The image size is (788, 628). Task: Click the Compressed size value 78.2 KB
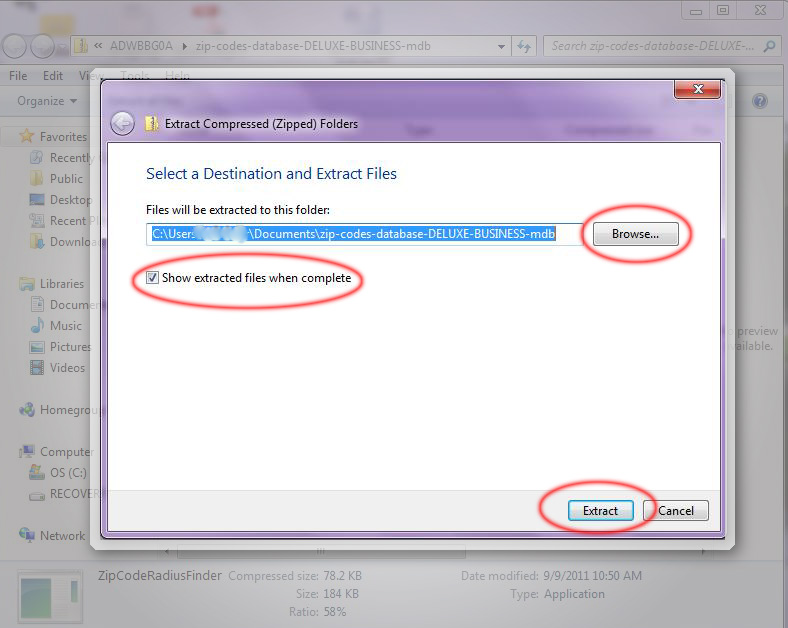pyautogui.click(x=343, y=576)
